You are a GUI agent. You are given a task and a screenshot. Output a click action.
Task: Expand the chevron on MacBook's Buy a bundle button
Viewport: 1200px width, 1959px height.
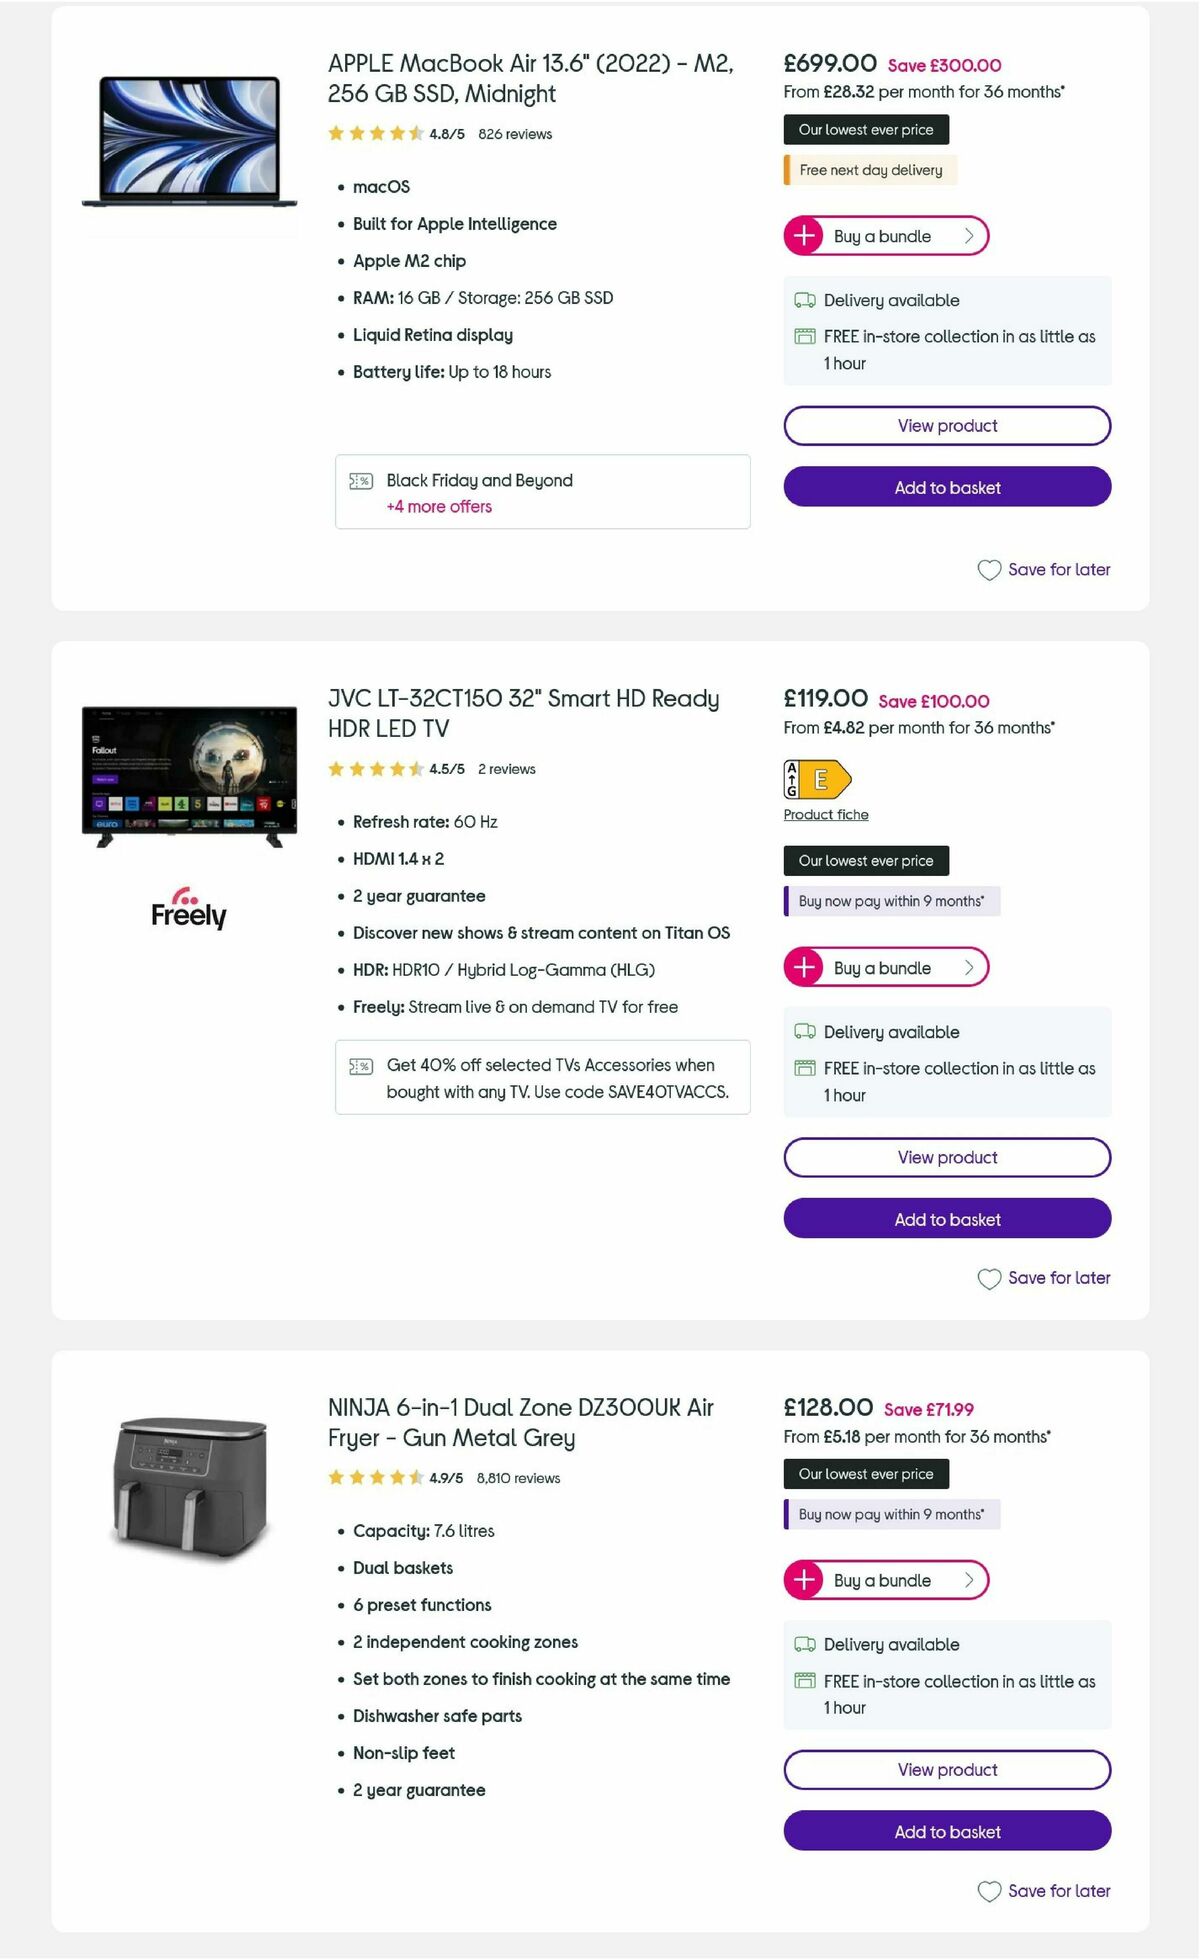(968, 236)
